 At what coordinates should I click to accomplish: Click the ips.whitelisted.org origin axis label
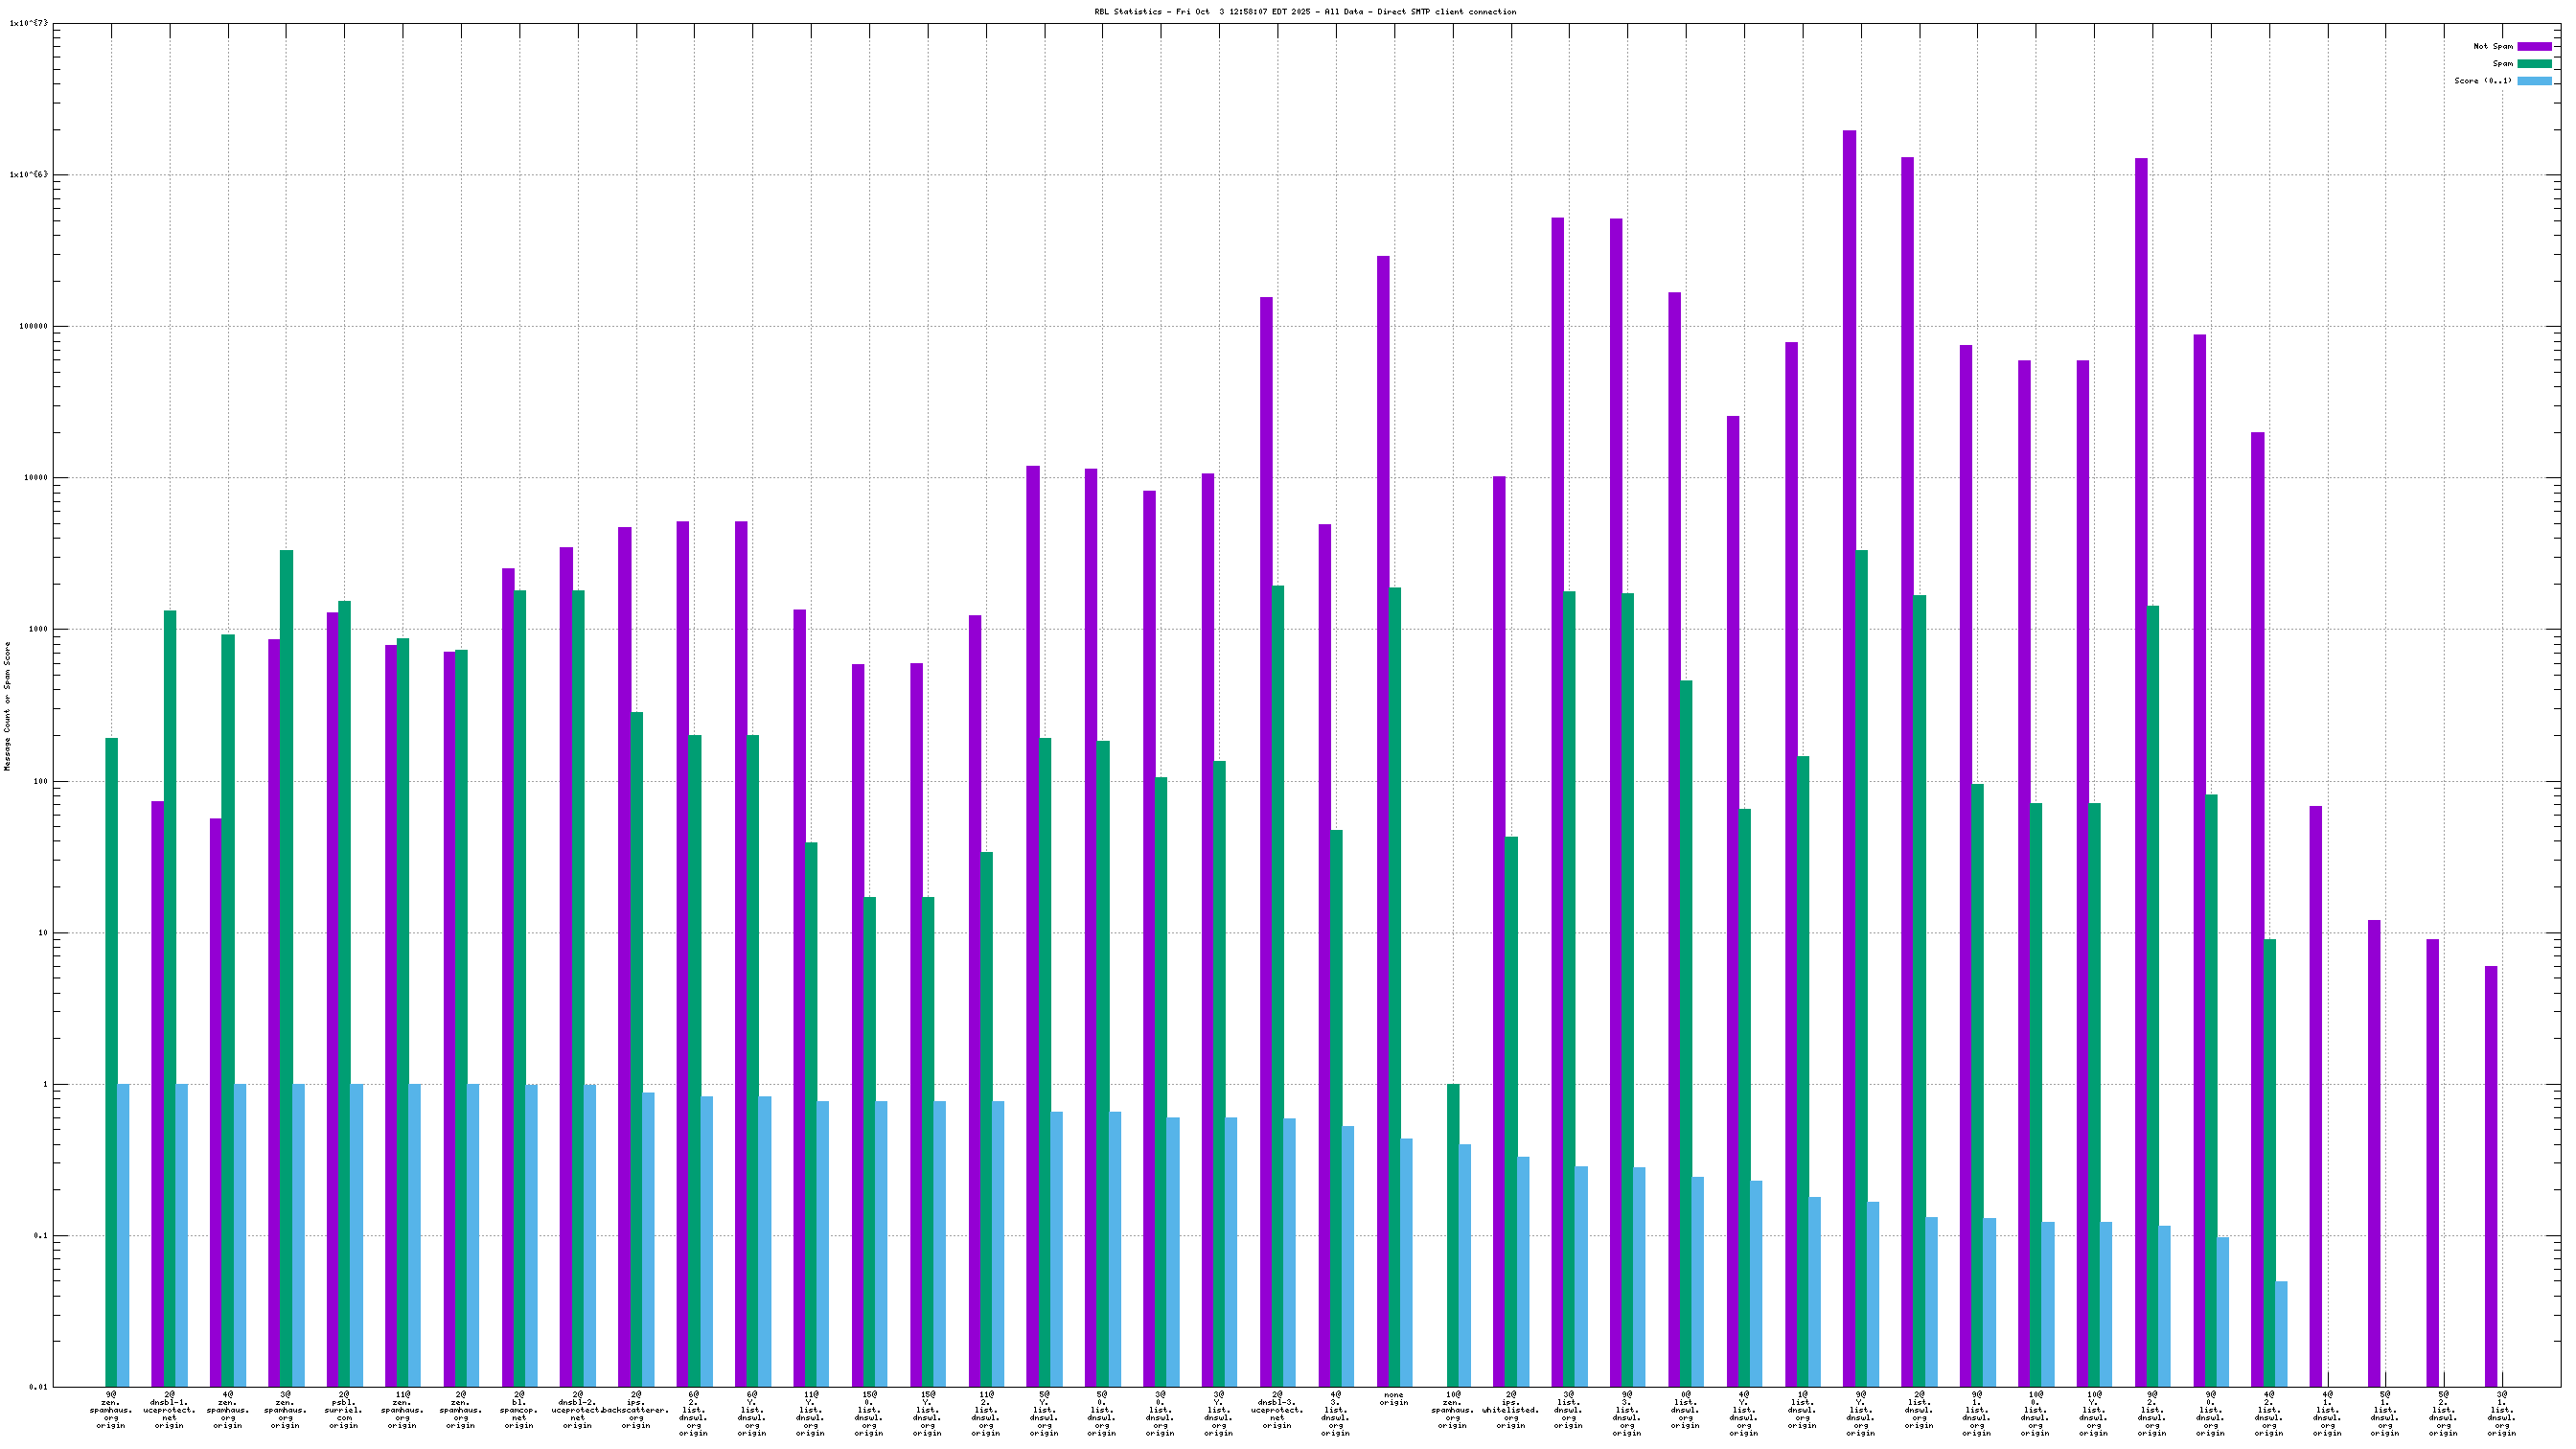1510,1409
